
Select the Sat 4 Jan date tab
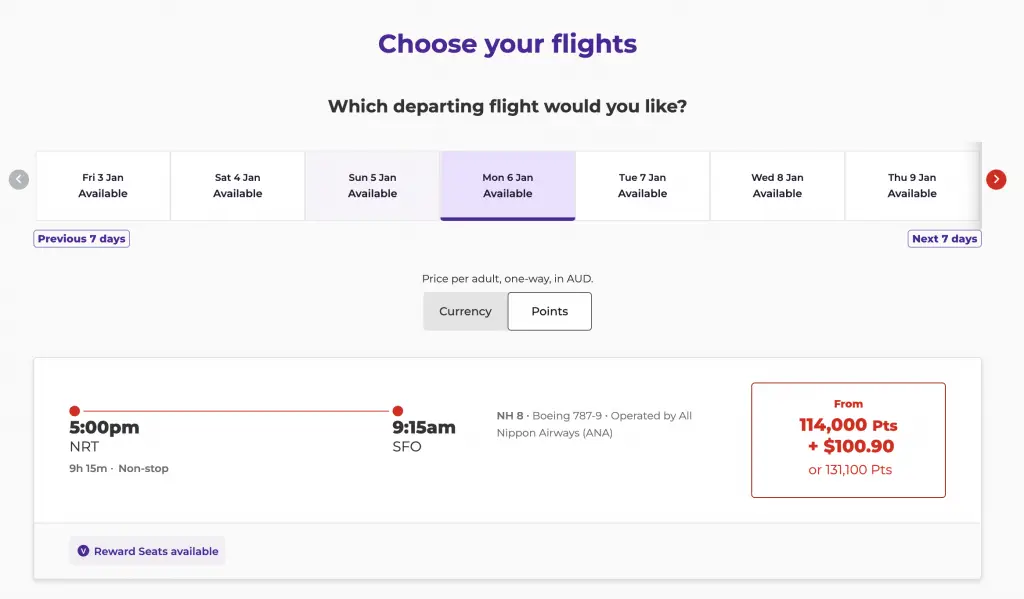(x=237, y=186)
